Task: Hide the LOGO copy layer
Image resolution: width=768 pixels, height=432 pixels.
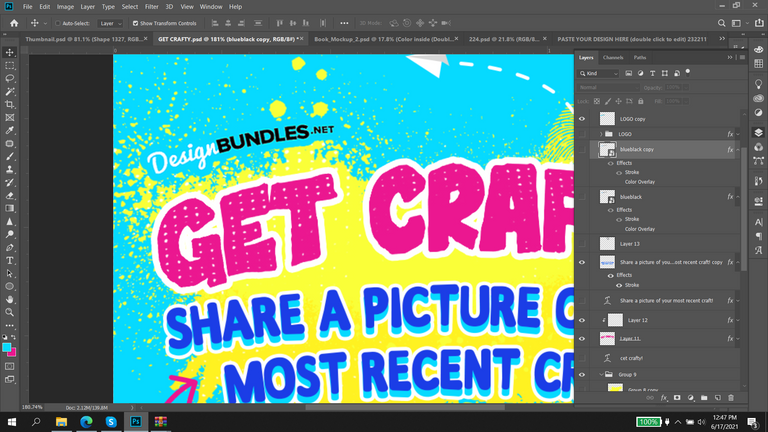Action: coord(582,118)
